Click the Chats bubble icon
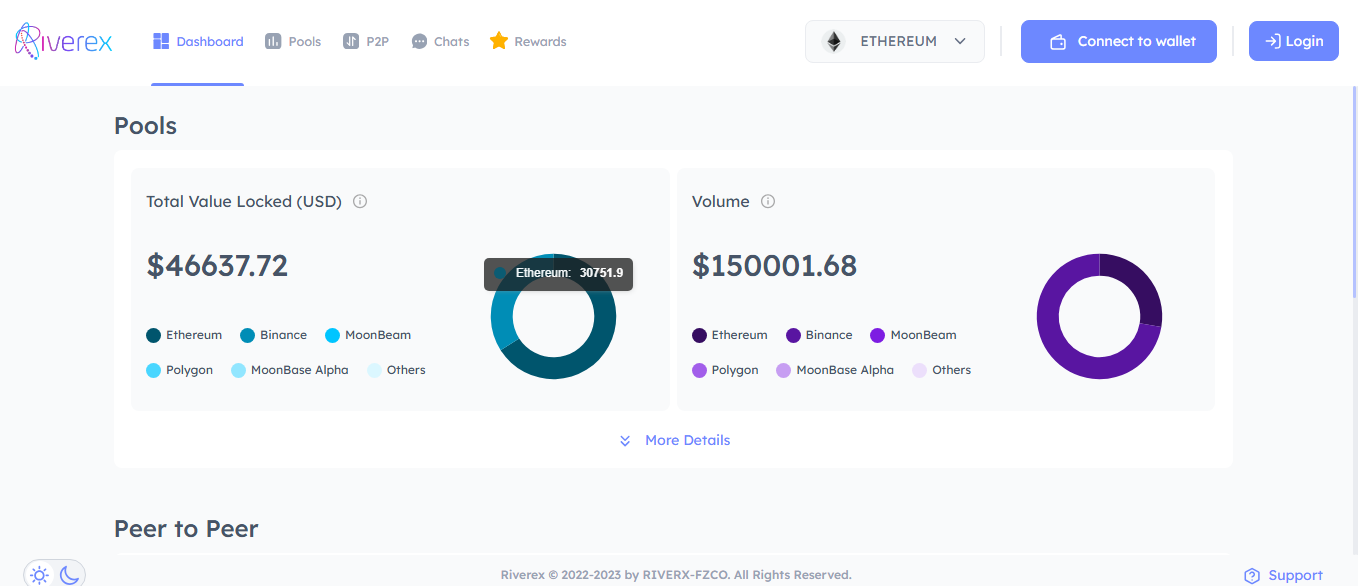The width and height of the screenshot is (1358, 586). 419,42
